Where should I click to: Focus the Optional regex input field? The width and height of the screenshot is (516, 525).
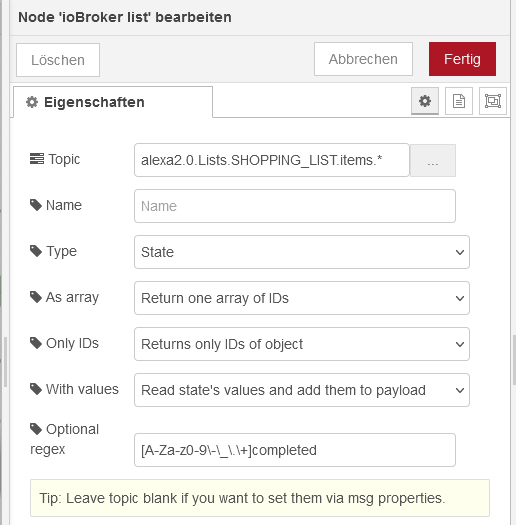[x=295, y=450]
